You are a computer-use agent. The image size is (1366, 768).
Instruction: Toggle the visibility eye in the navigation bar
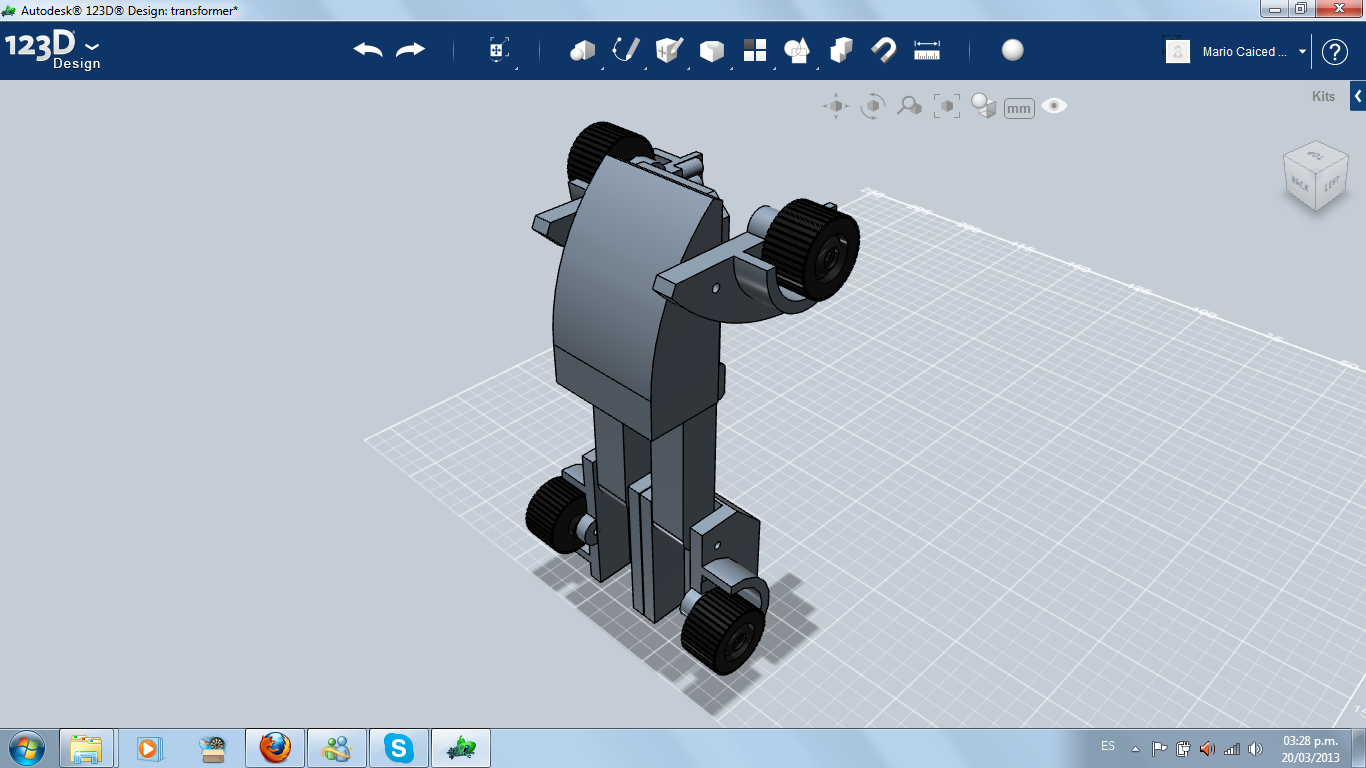1054,106
